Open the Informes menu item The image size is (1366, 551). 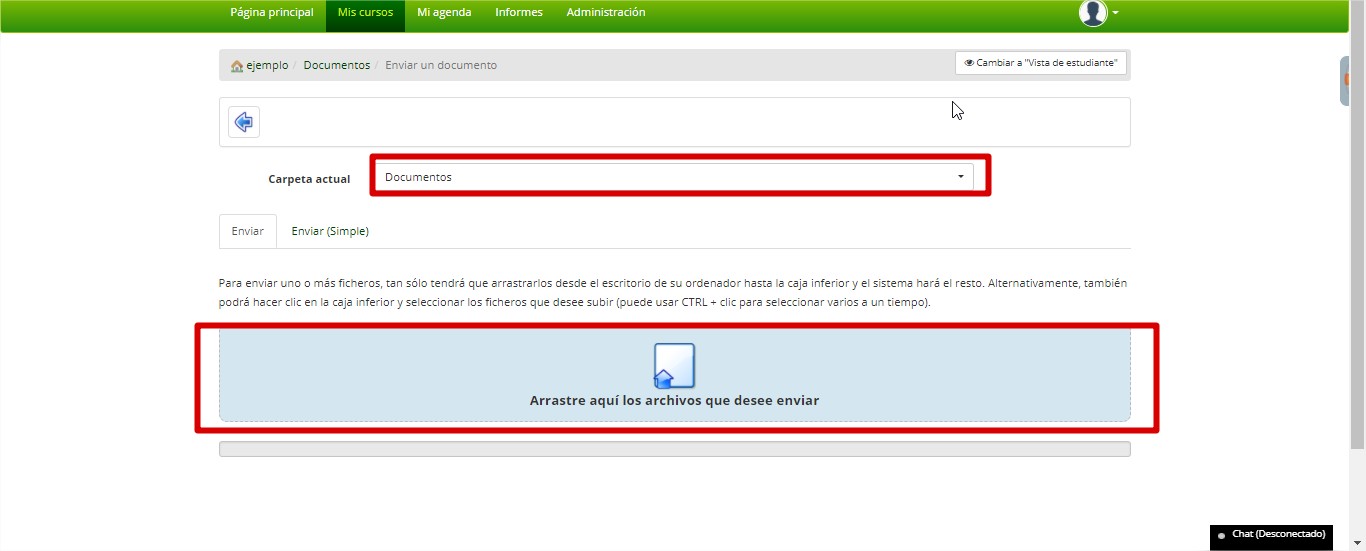click(519, 13)
